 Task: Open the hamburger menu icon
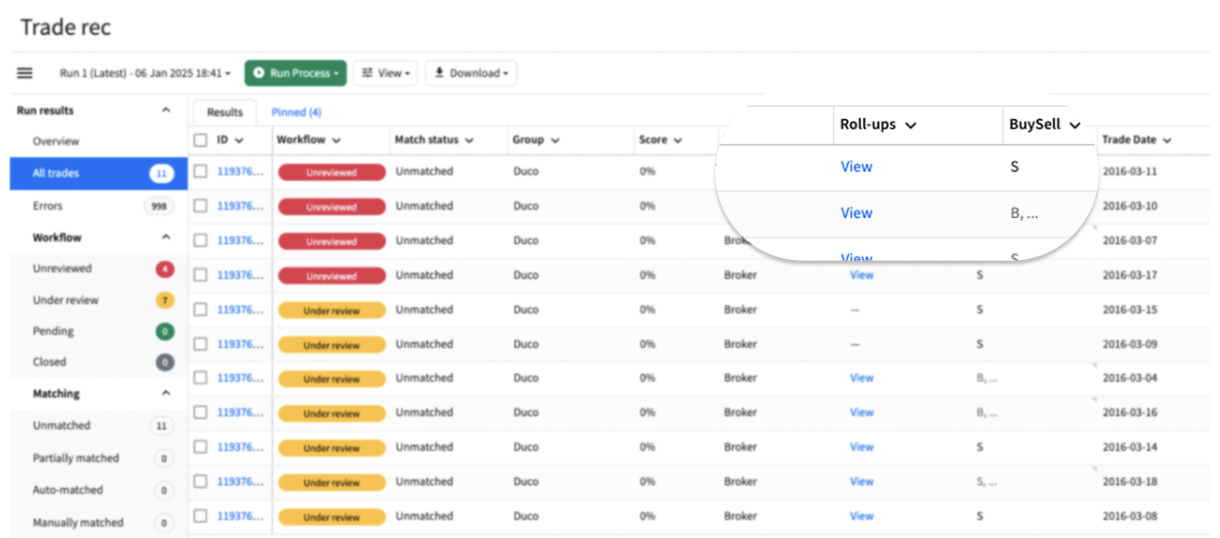[x=25, y=73]
